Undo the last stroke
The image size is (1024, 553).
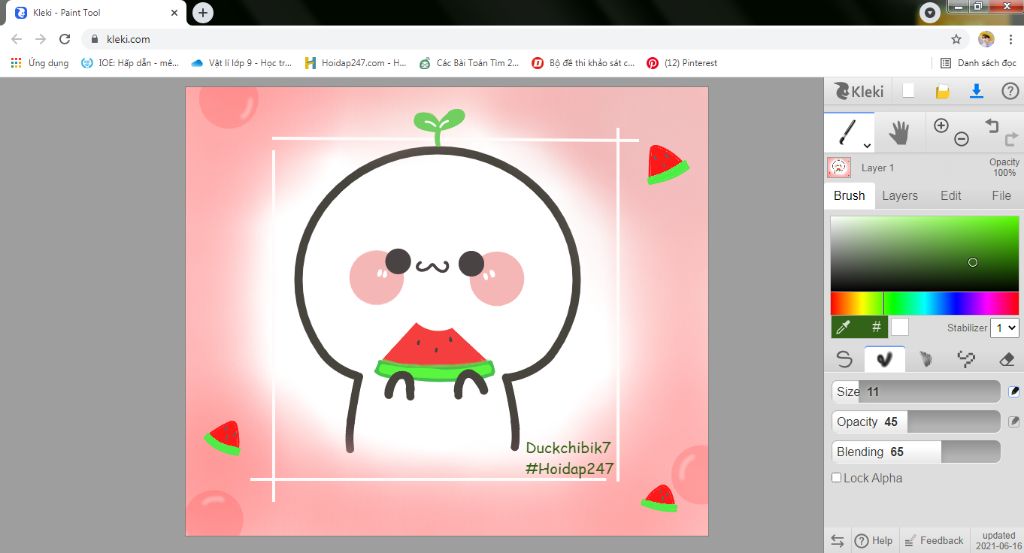[992, 126]
